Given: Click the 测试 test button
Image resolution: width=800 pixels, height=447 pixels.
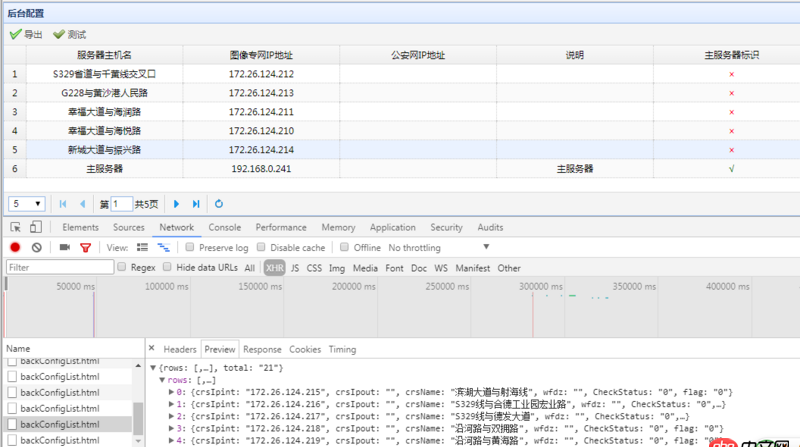Looking at the screenshot, I should pos(70,34).
